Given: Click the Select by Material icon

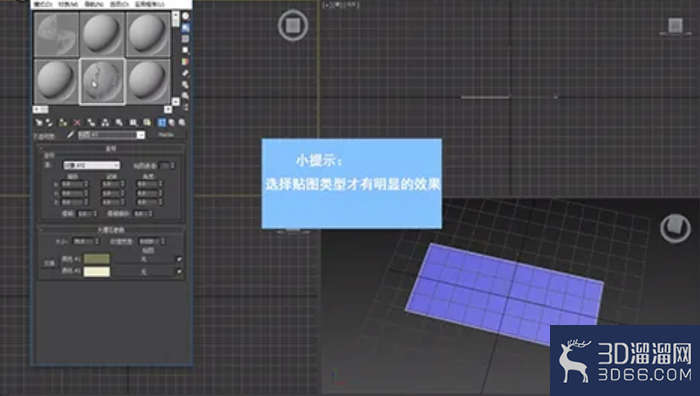Looking at the screenshot, I should click(x=185, y=96).
